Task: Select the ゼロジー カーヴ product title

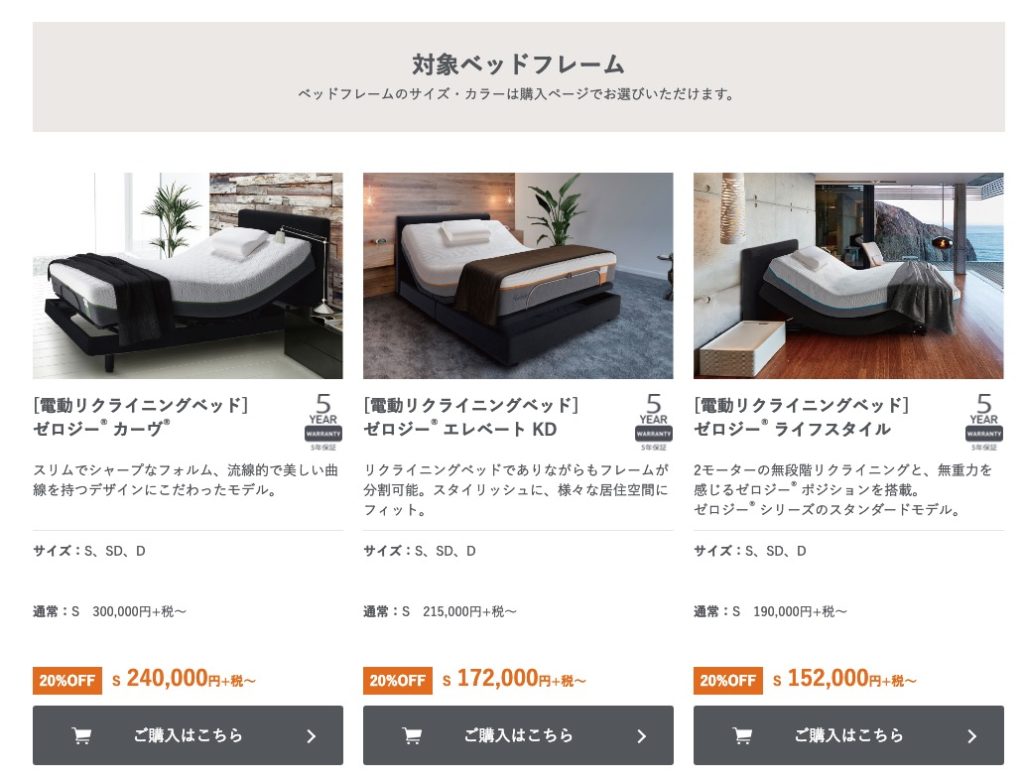Action: coord(101,429)
